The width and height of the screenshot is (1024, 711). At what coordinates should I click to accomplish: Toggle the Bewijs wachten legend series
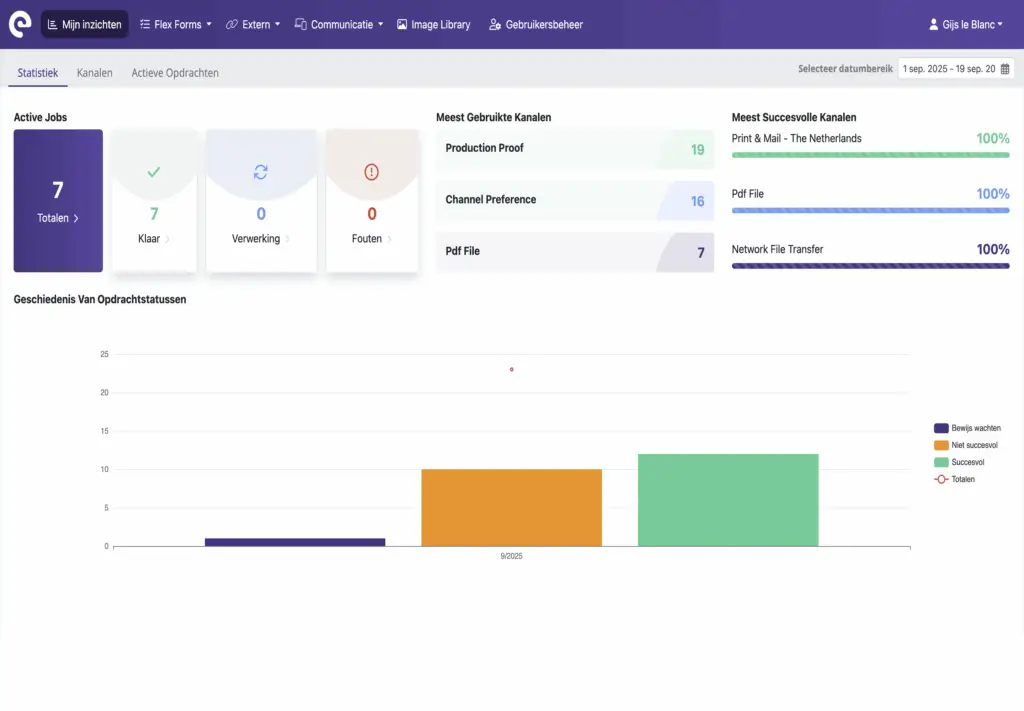[x=967, y=428]
